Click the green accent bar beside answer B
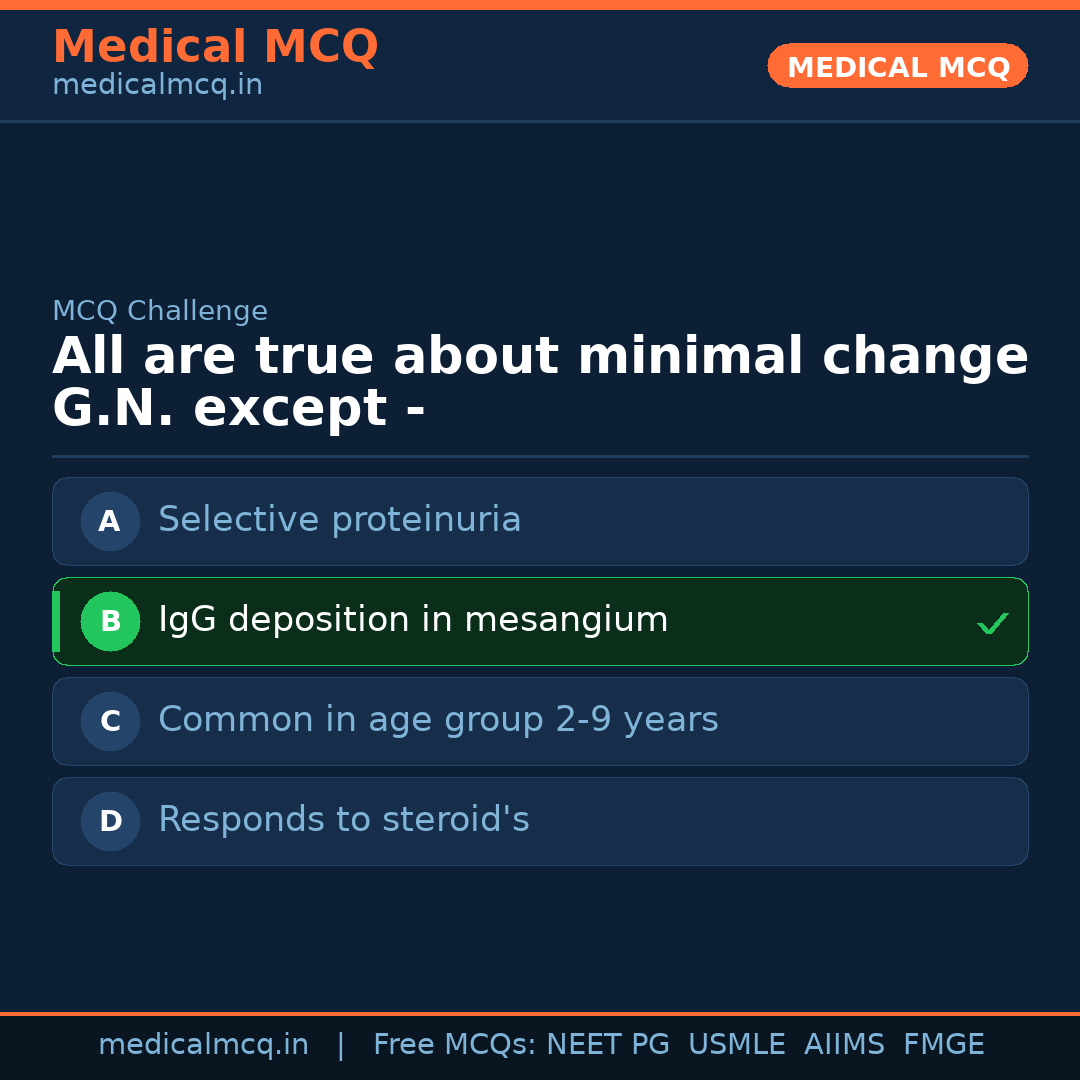 click(x=55, y=621)
